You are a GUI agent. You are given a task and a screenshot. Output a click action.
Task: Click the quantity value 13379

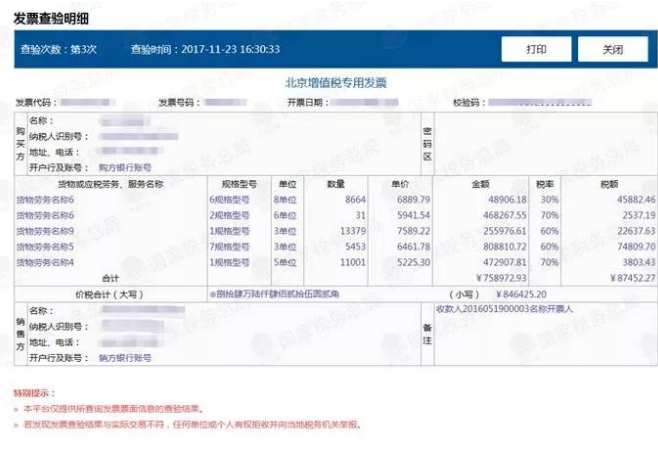click(353, 231)
